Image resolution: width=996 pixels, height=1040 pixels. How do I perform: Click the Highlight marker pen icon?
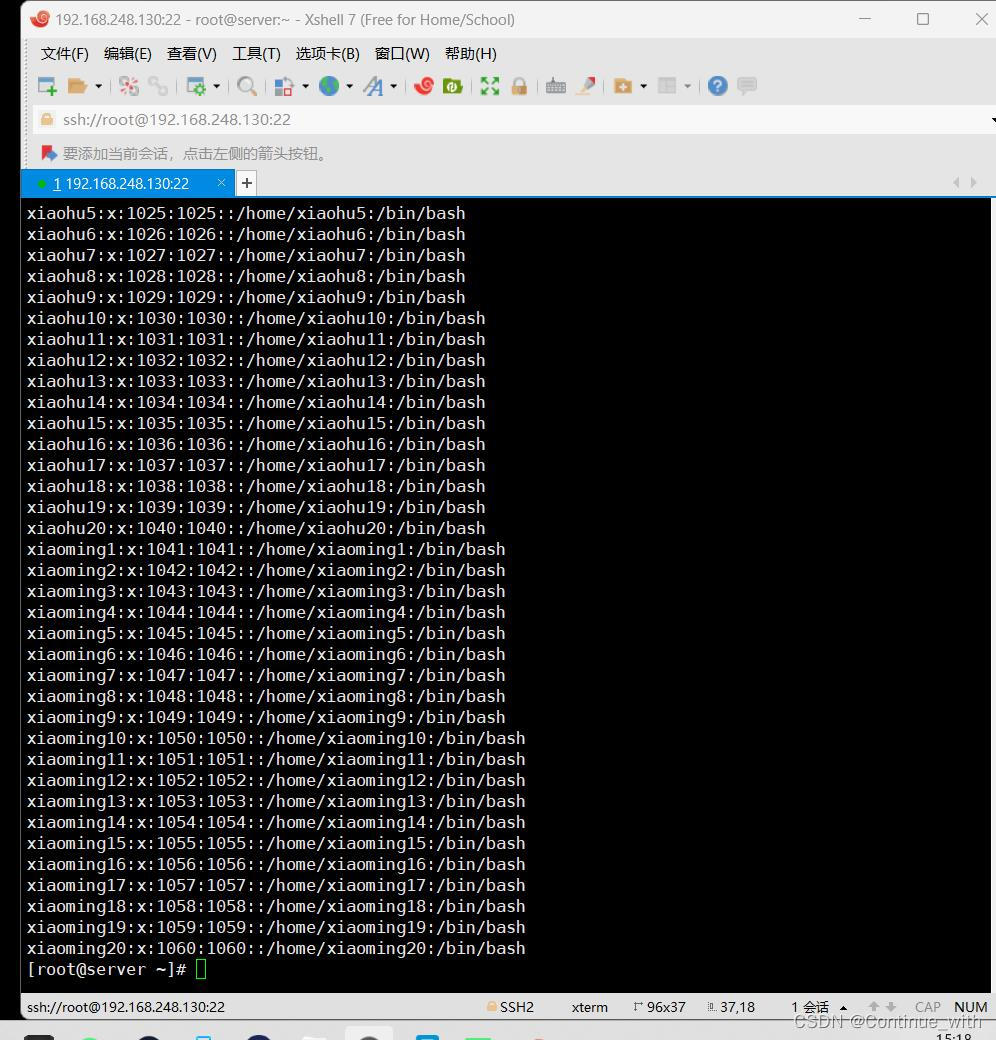pos(586,86)
